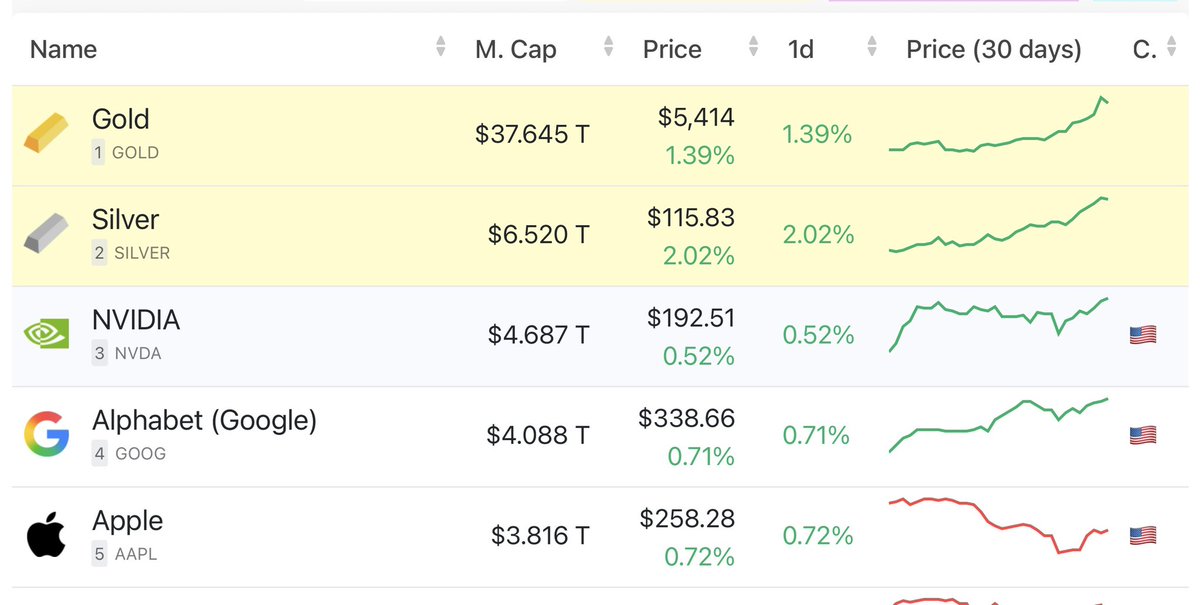Screen dimensions: 1200x605
Task: Click the US flag in NVIDIA row
Action: (x=1143, y=335)
